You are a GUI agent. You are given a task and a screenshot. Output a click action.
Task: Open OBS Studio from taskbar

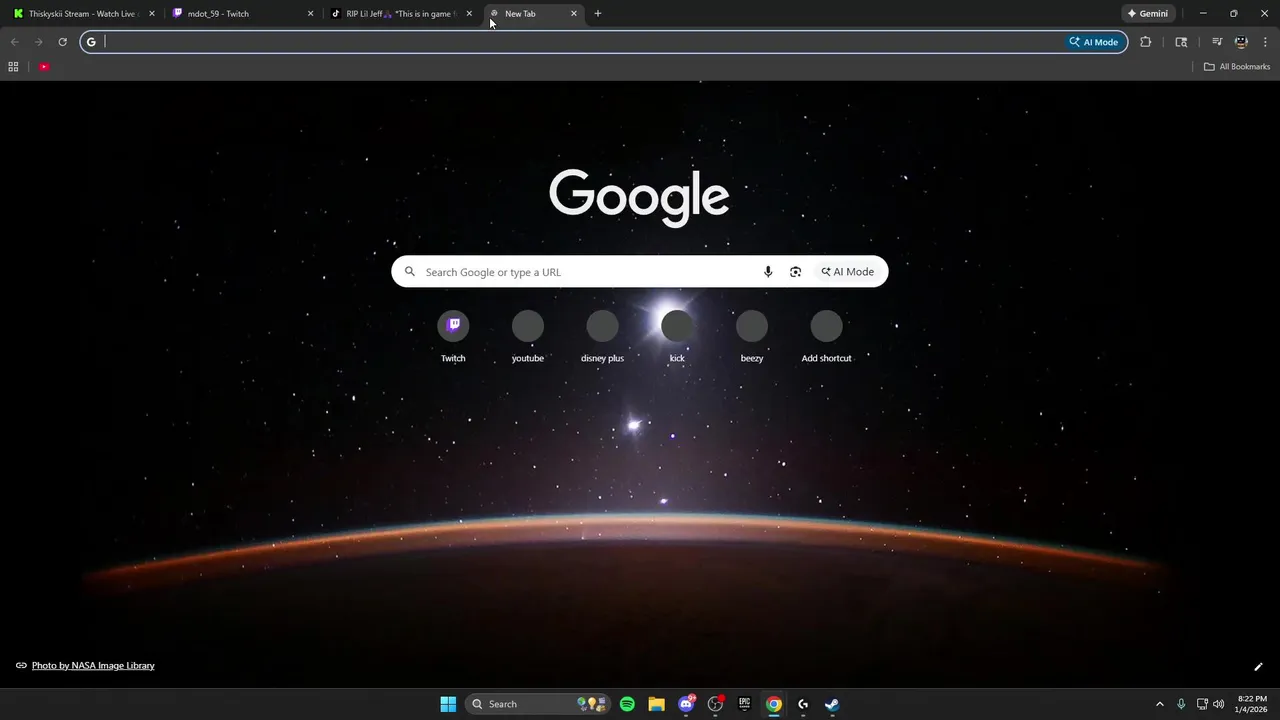(715, 704)
